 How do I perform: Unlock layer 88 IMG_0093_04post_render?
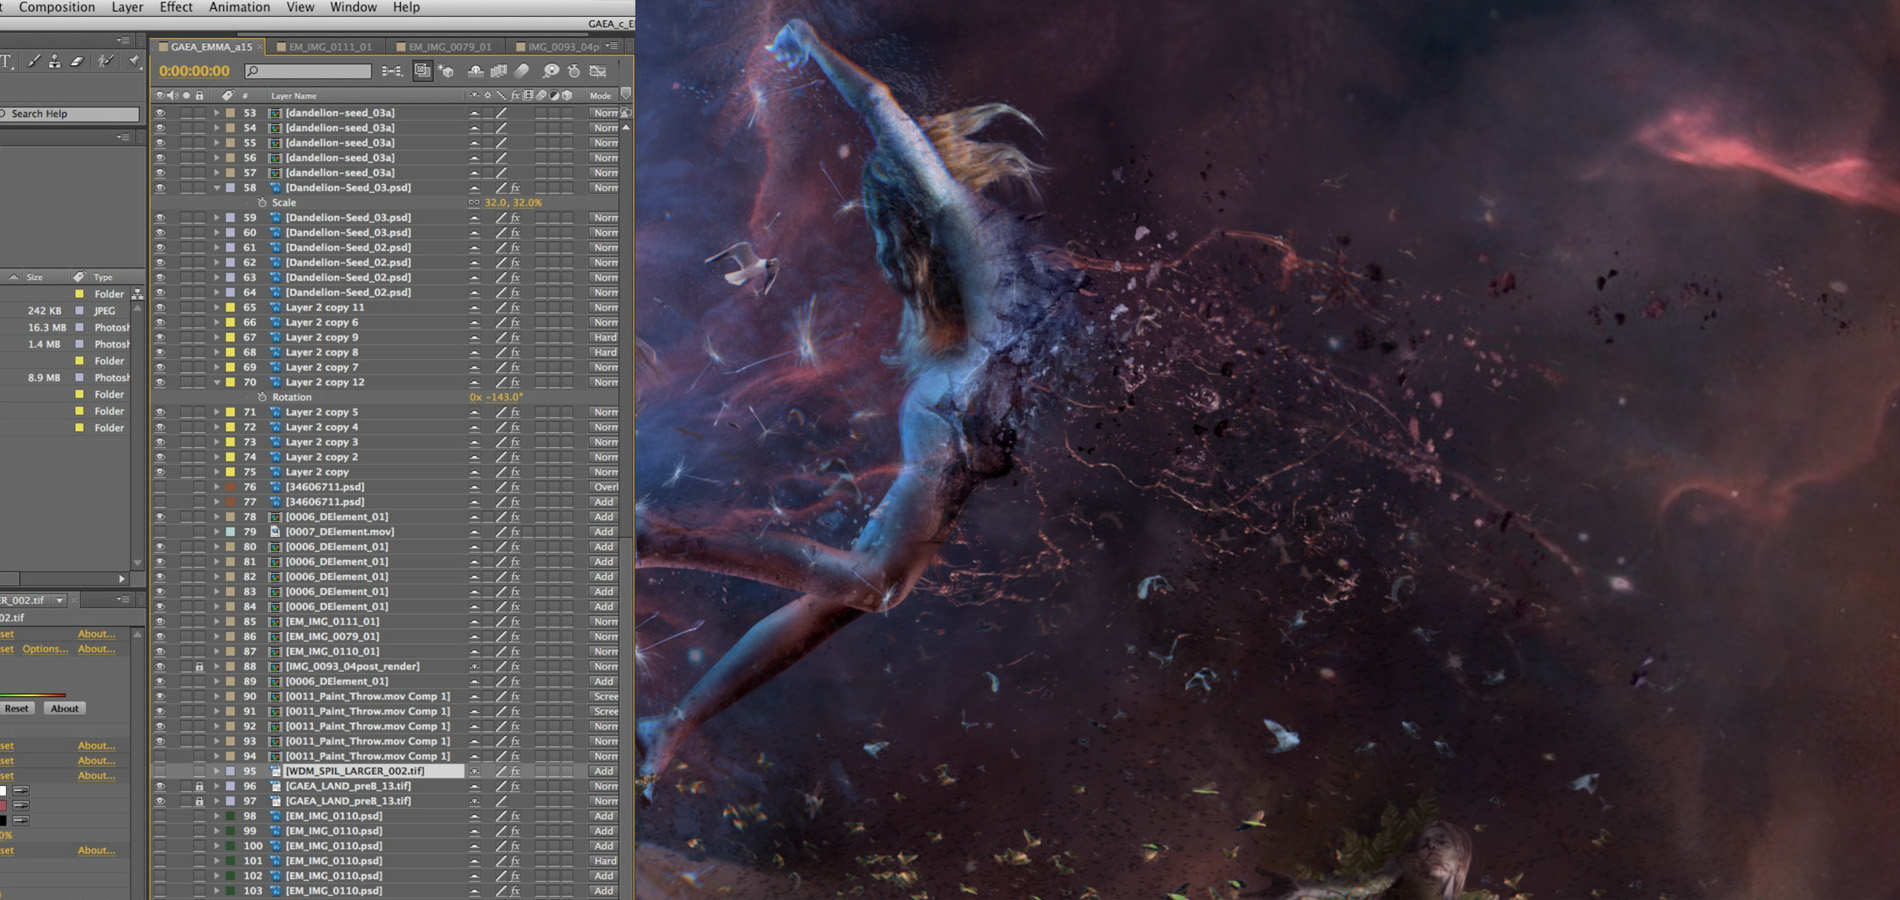[199, 667]
